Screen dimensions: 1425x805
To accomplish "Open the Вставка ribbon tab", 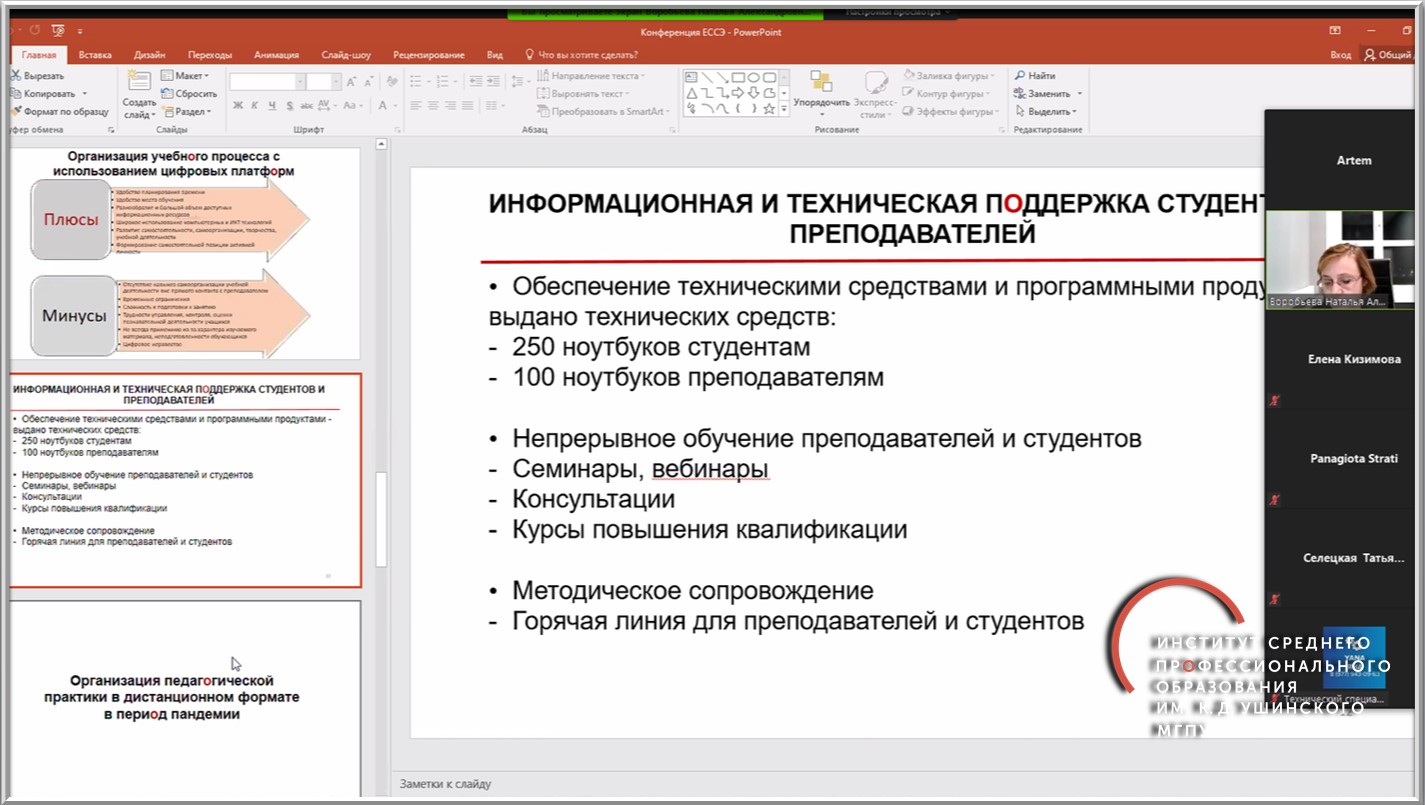I will click(x=95, y=55).
